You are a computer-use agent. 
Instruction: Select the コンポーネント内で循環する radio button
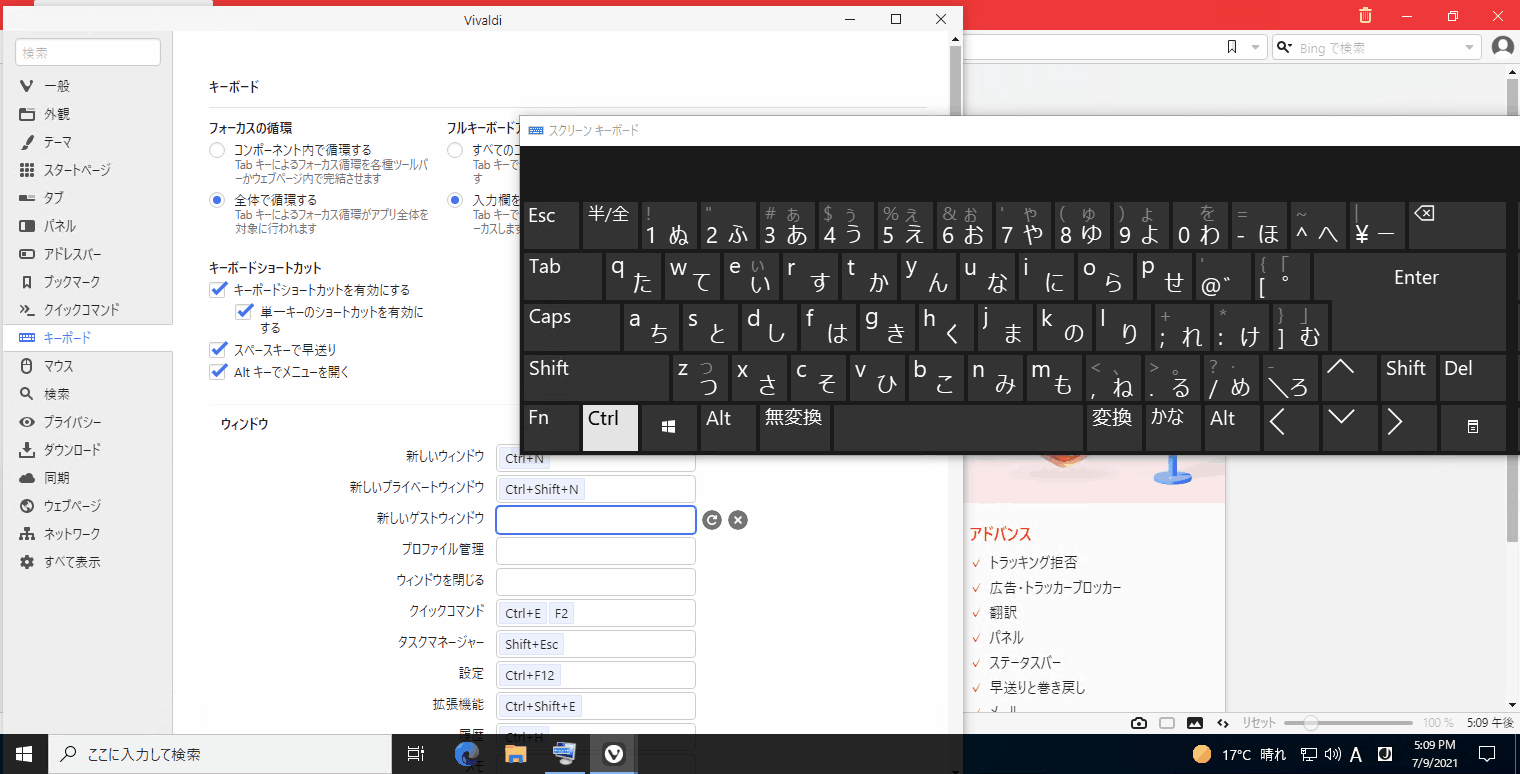tap(217, 150)
